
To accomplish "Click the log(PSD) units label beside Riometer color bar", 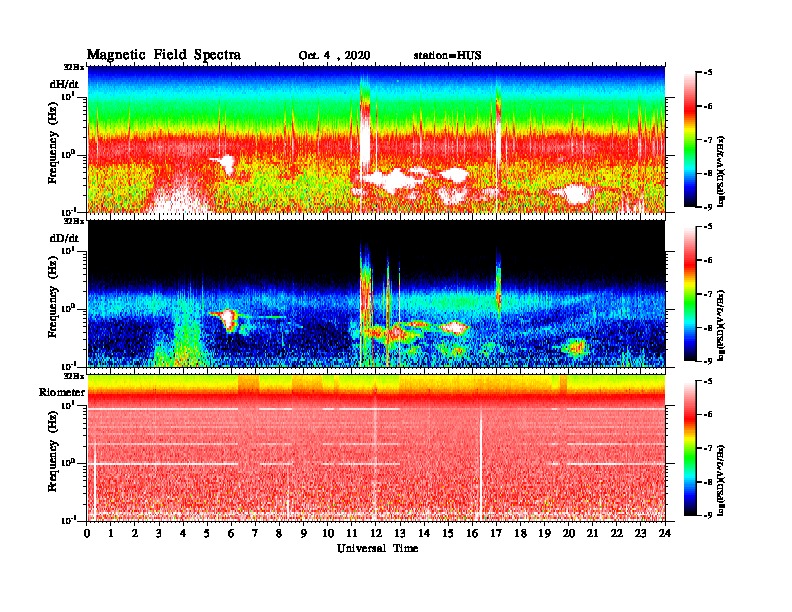I will 722,480.
